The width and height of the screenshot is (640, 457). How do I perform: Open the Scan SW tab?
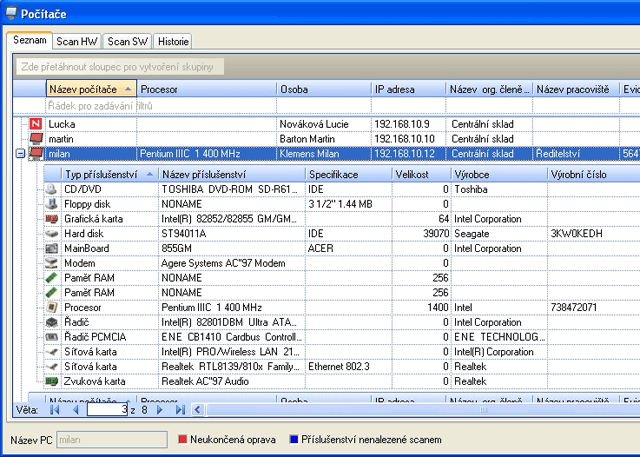[x=127, y=42]
